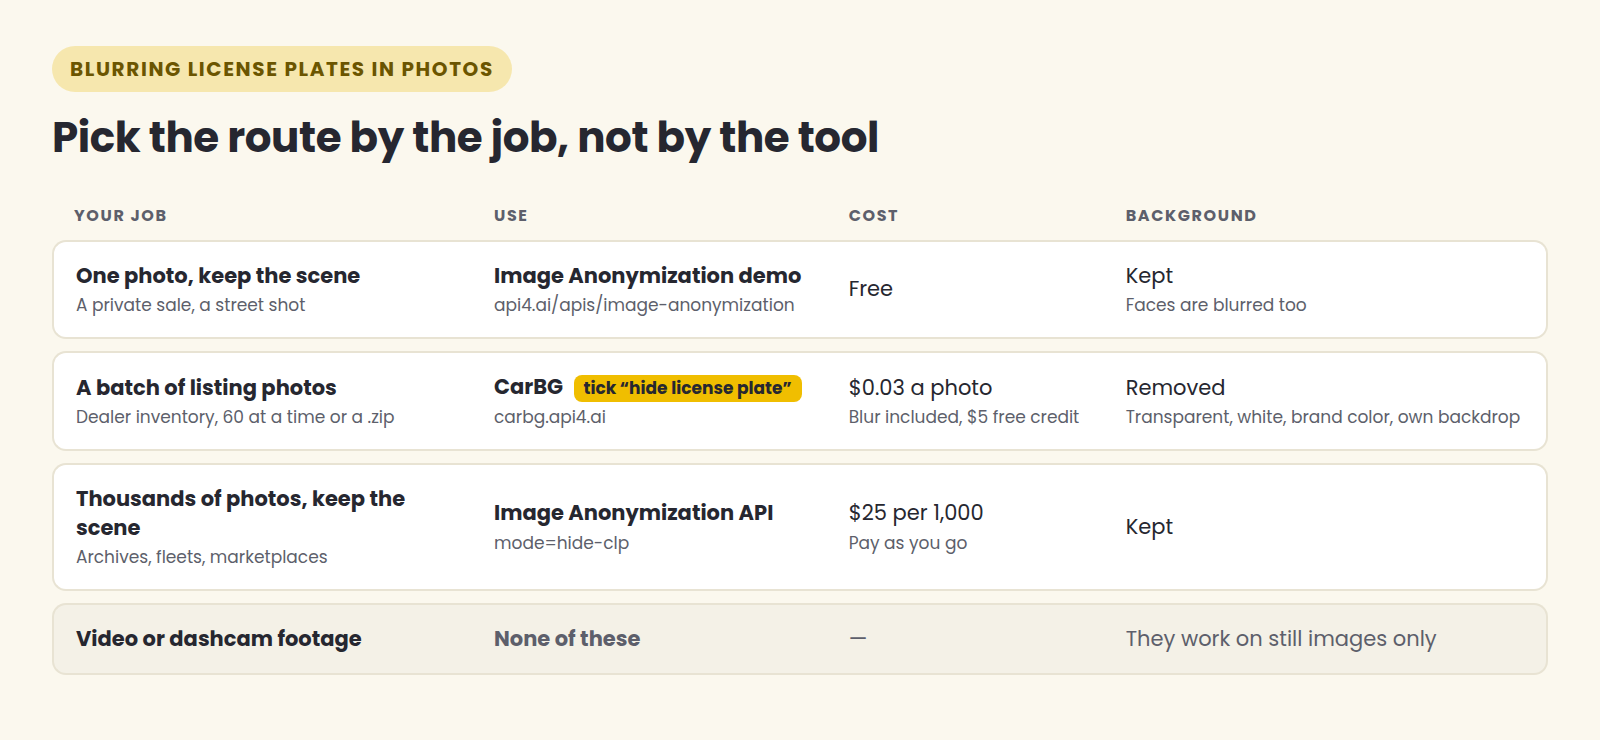Click the 'Free' cost value
Screen dimensions: 1600x740
pos(870,289)
